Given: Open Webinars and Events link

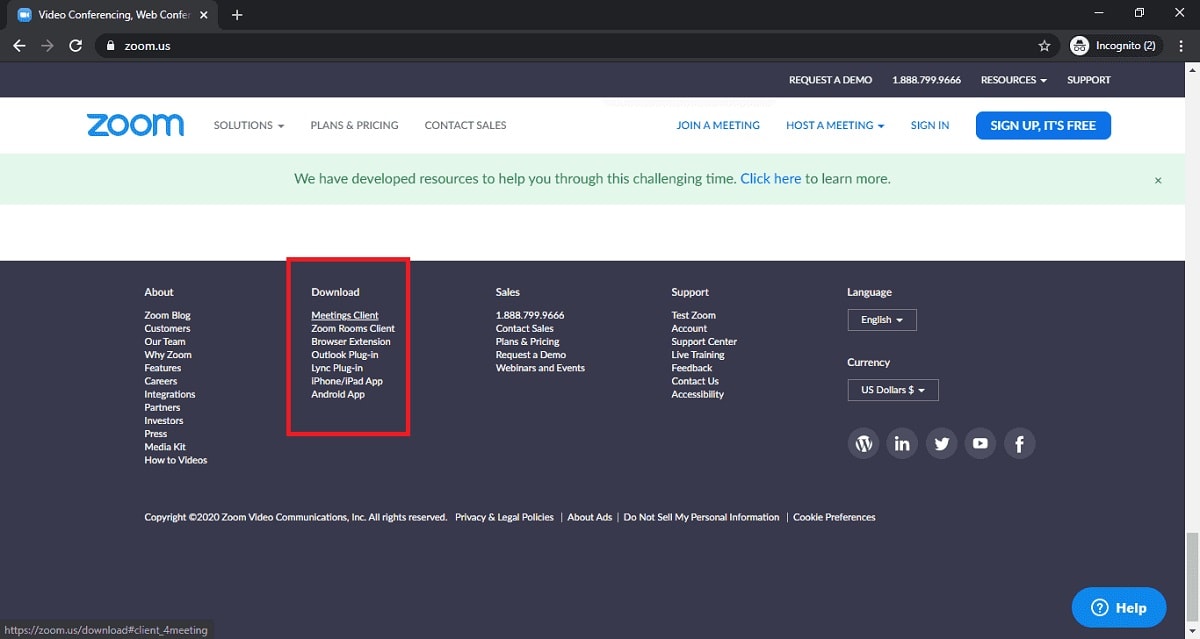Looking at the screenshot, I should pos(540,368).
